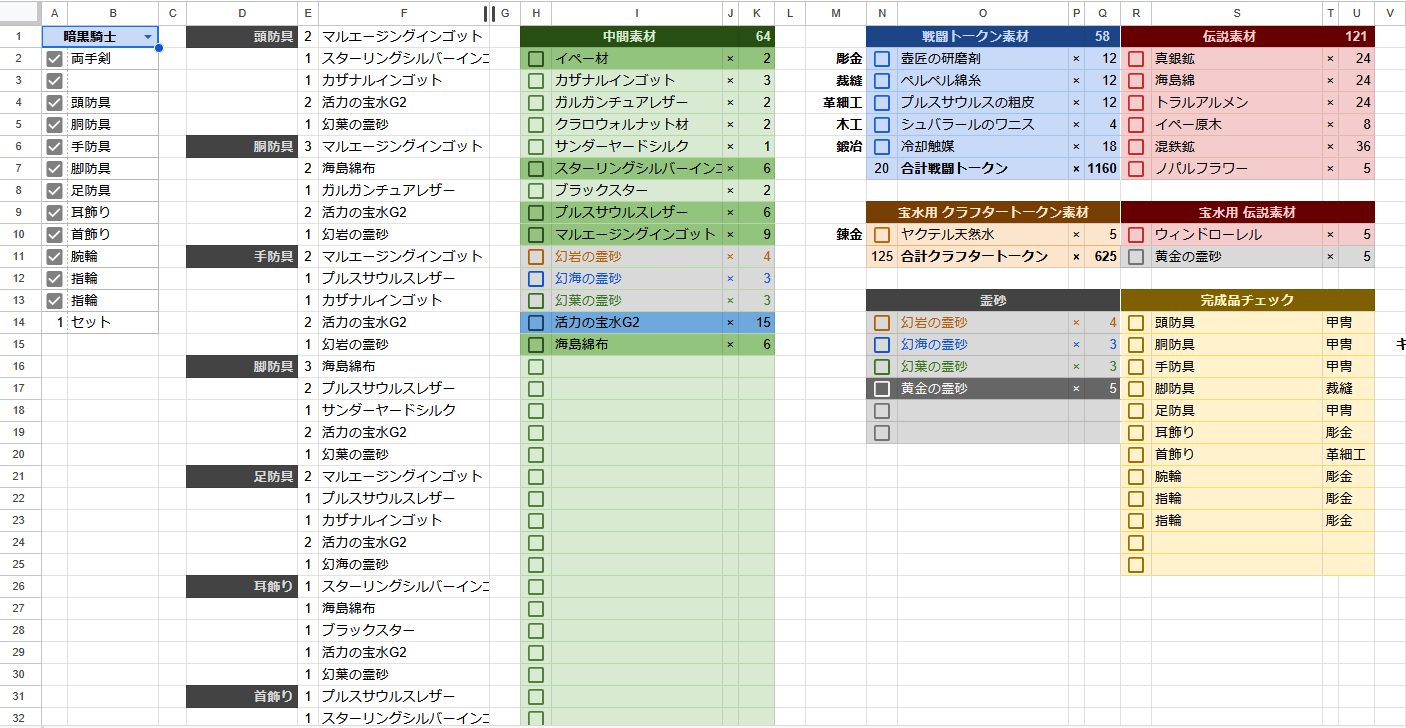Click the 合計クラフタートークン cell
This screenshot has width=1406, height=728.
coord(982,257)
